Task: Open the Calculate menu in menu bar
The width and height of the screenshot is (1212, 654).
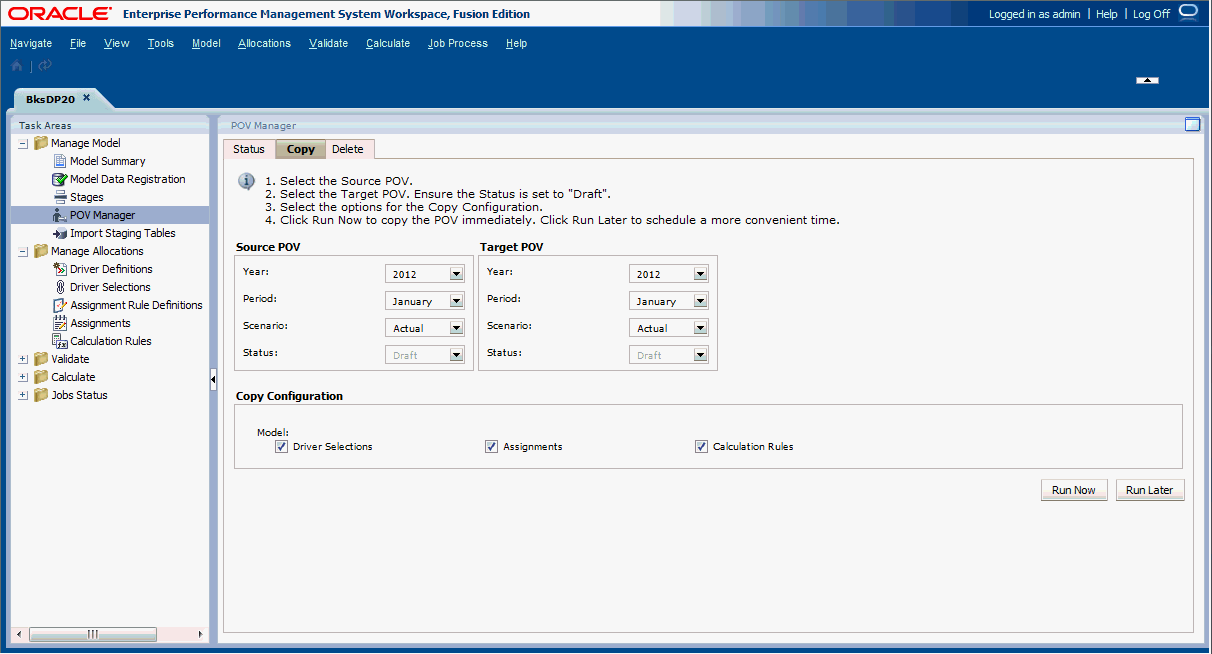Action: (388, 43)
